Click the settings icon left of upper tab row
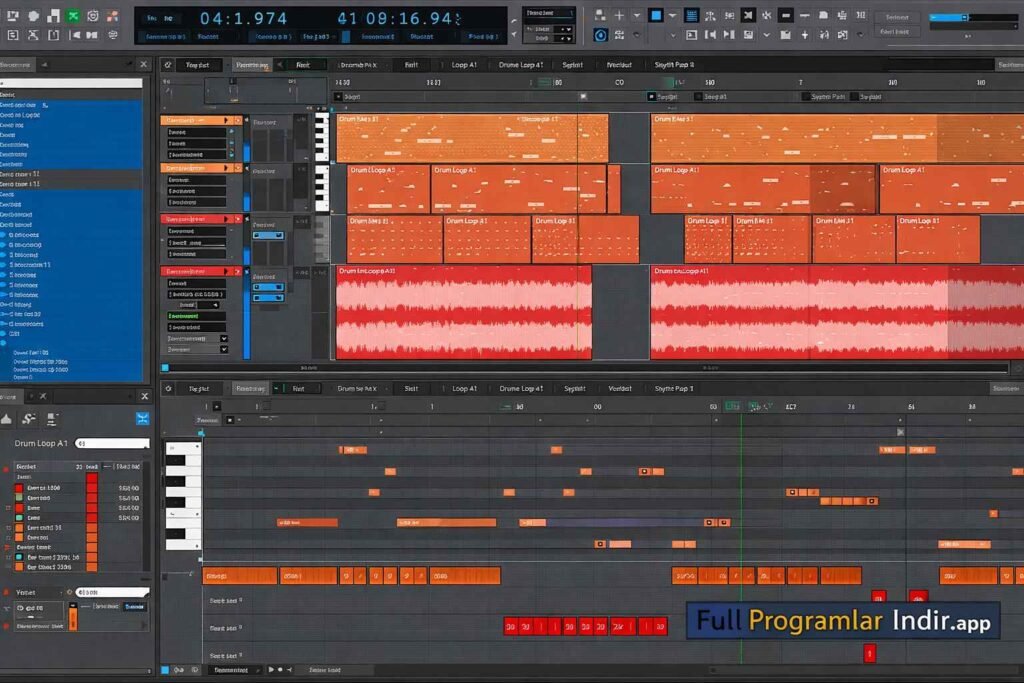This screenshot has width=1024, height=683. [168, 64]
